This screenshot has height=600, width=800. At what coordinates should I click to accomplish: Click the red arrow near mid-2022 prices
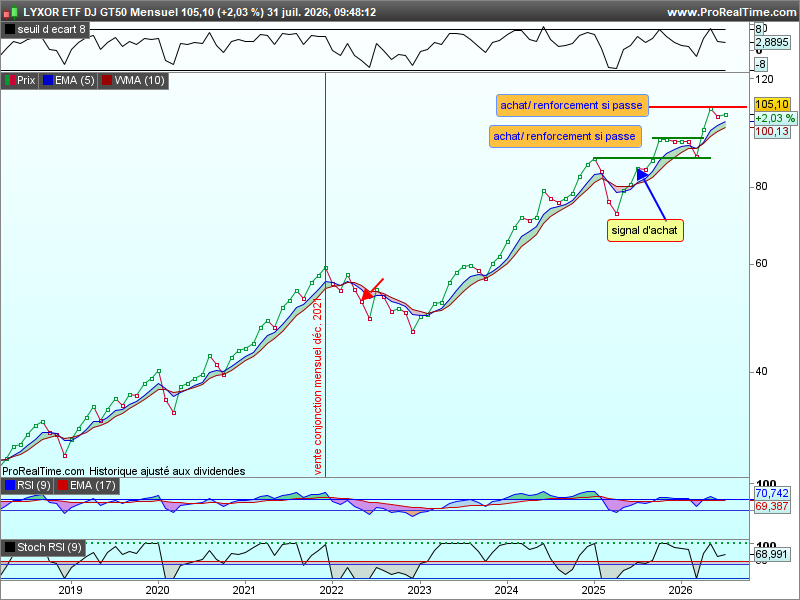click(372, 289)
